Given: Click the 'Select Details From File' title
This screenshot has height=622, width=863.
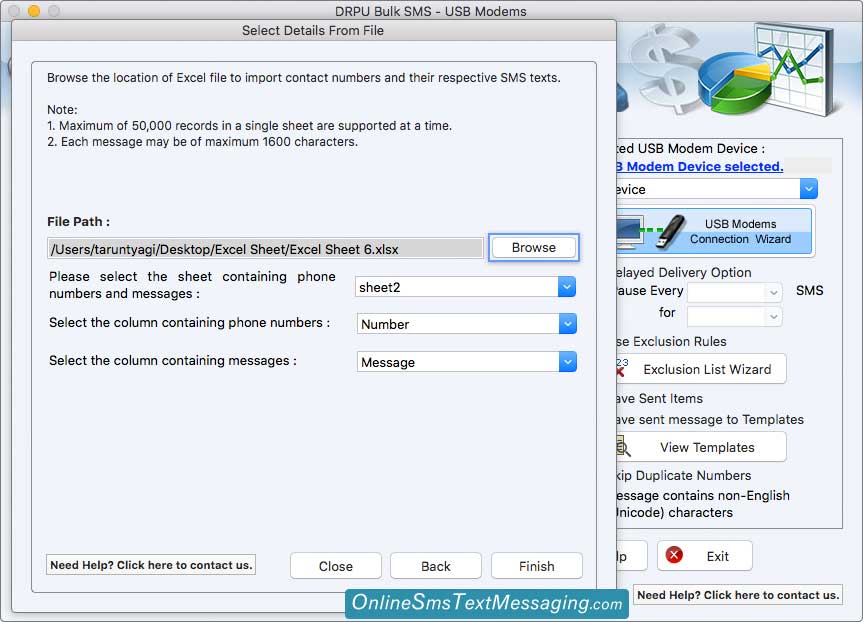Looking at the screenshot, I should pos(313,30).
